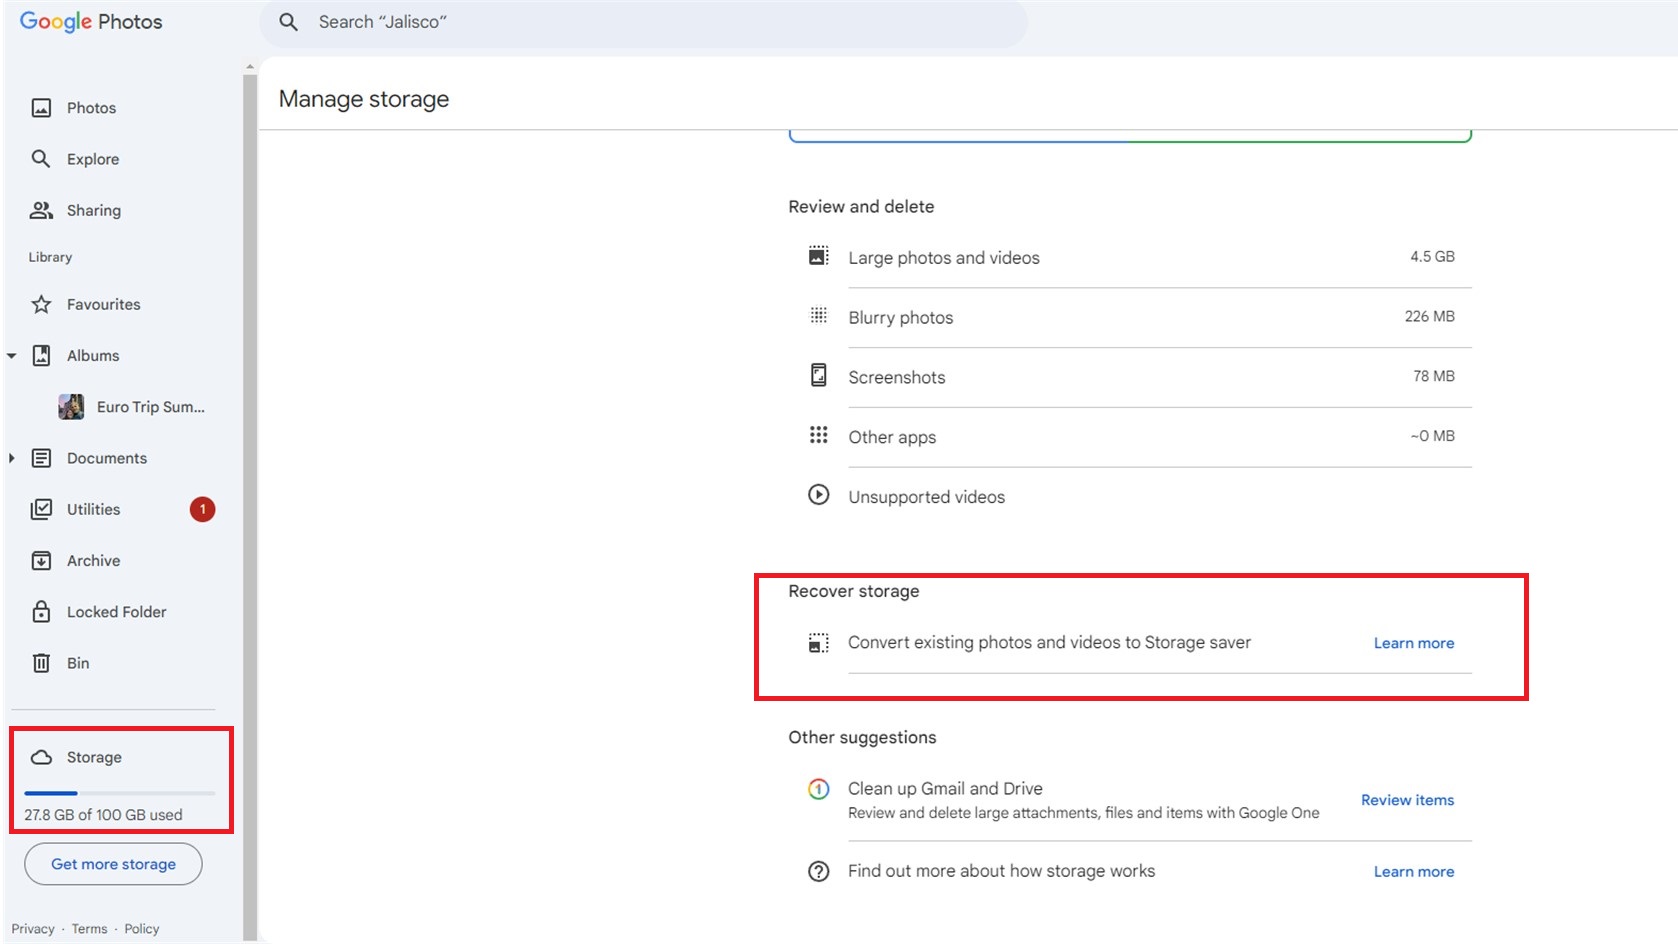Collapse the Albums tree arrow
This screenshot has width=1678, height=944.
click(x=12, y=356)
